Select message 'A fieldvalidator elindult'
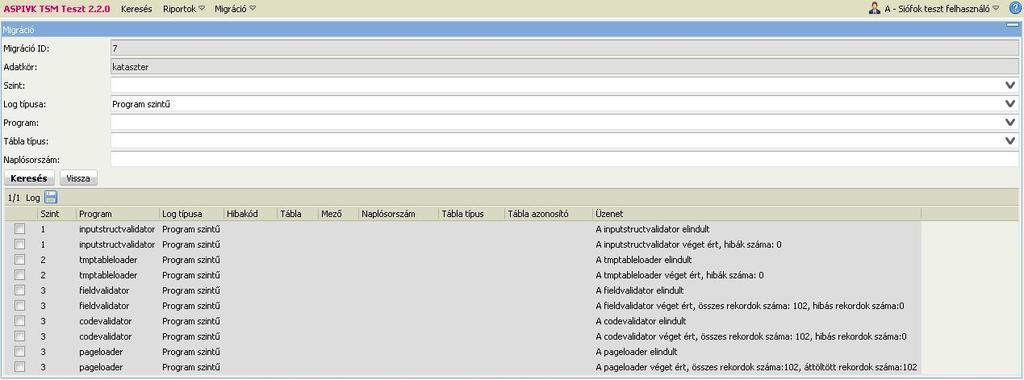 click(x=639, y=290)
